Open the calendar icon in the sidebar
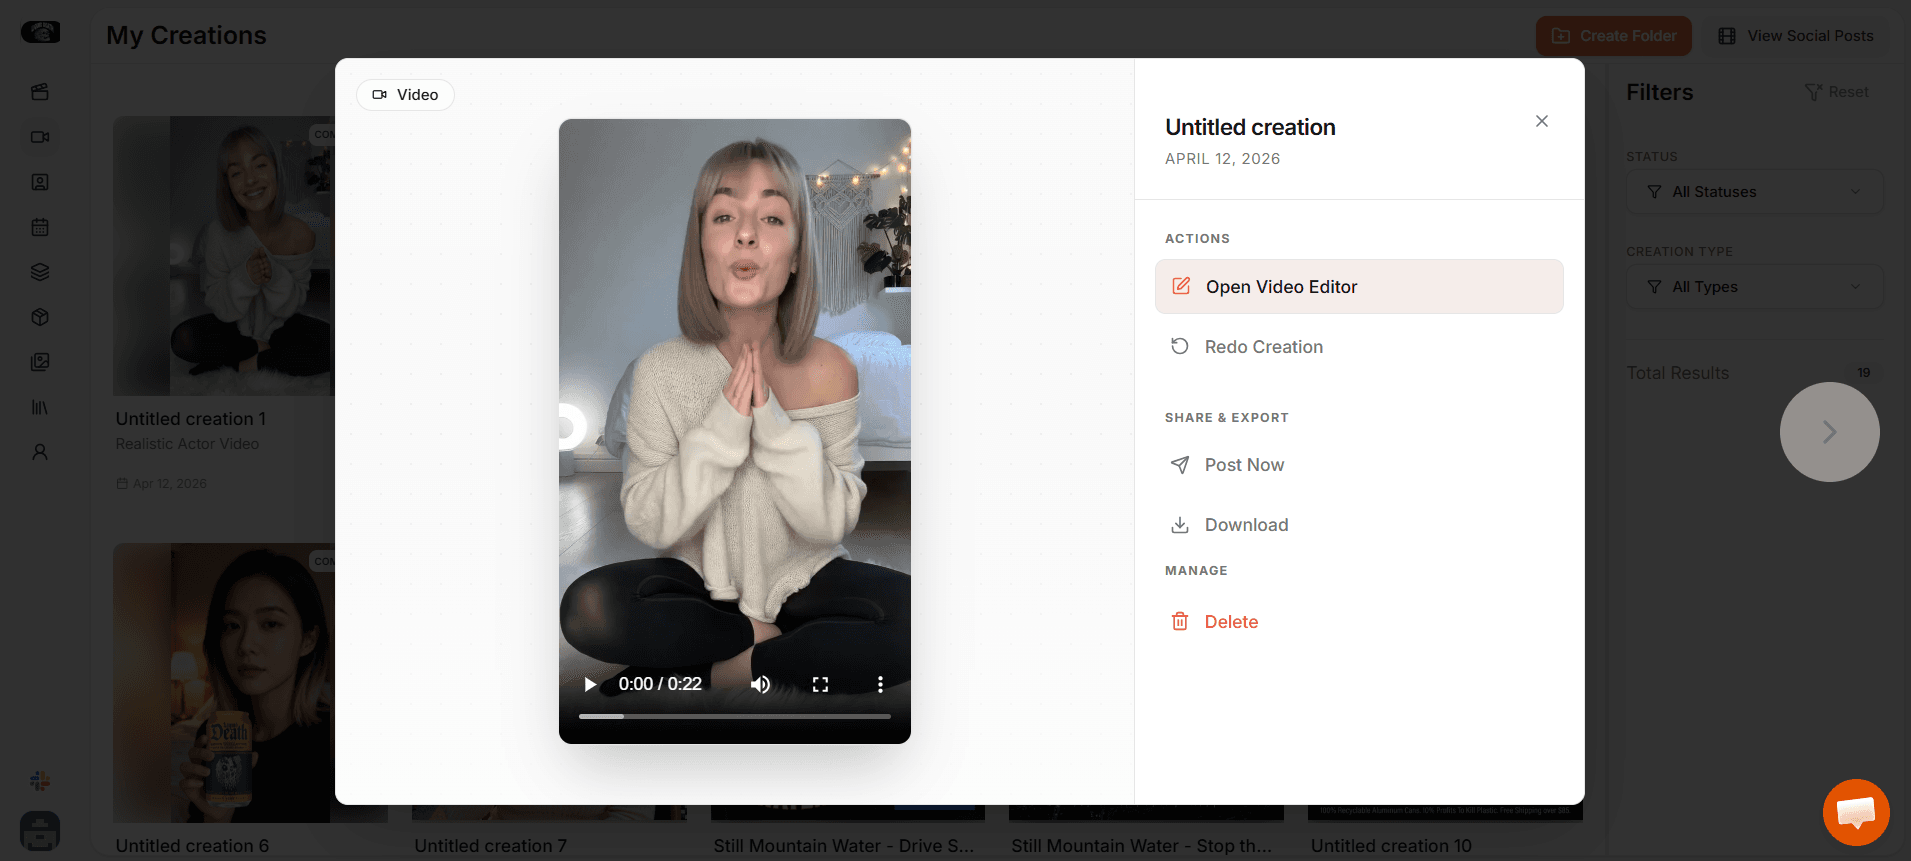 [x=40, y=227]
